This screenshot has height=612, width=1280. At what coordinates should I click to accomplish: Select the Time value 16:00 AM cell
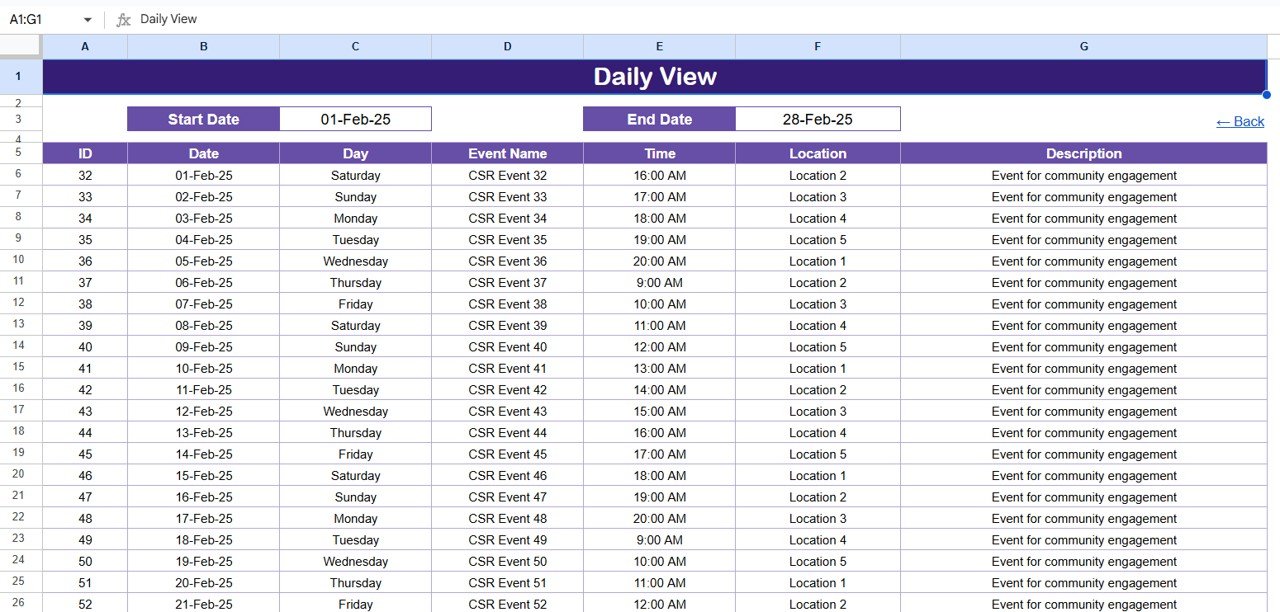point(659,175)
